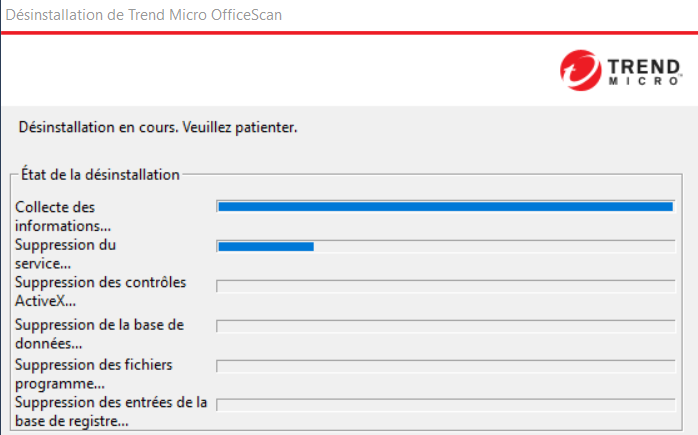Click the red line beneath the title bar
The height and width of the screenshot is (435, 698).
tap(349, 32)
